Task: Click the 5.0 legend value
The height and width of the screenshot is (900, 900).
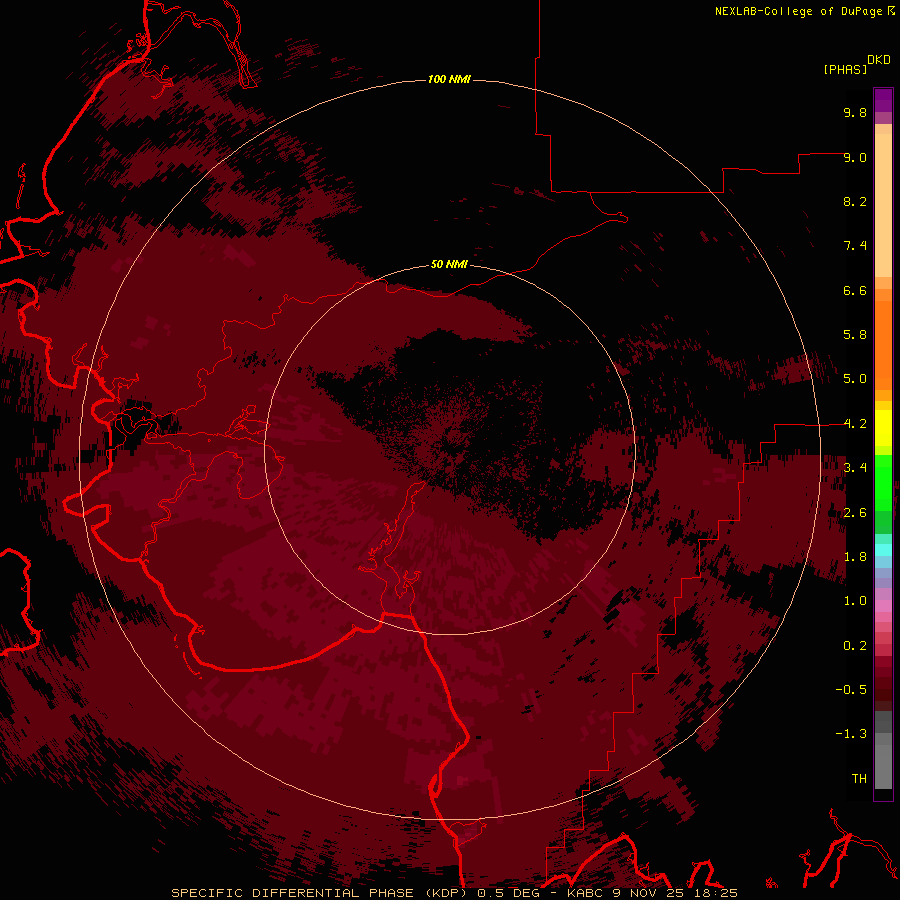Action: (855, 379)
